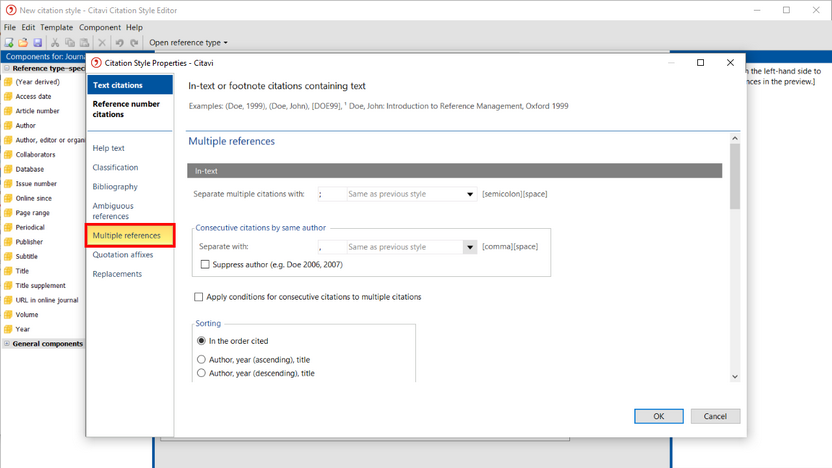The width and height of the screenshot is (832, 468).
Task: Open the Component menu
Action: pyautogui.click(x=100, y=28)
